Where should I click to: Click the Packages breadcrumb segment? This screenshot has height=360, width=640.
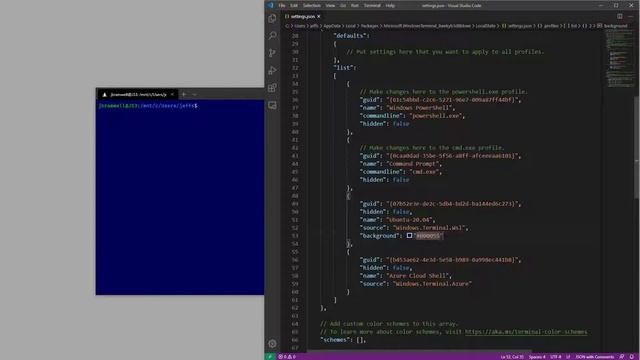pyautogui.click(x=369, y=26)
